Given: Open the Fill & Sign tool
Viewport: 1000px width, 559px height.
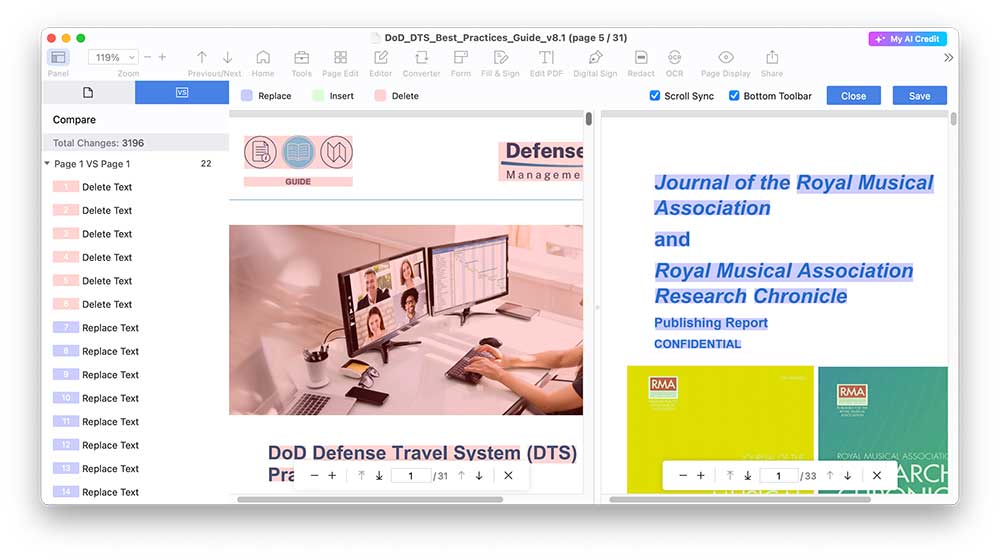Looking at the screenshot, I should 501,58.
